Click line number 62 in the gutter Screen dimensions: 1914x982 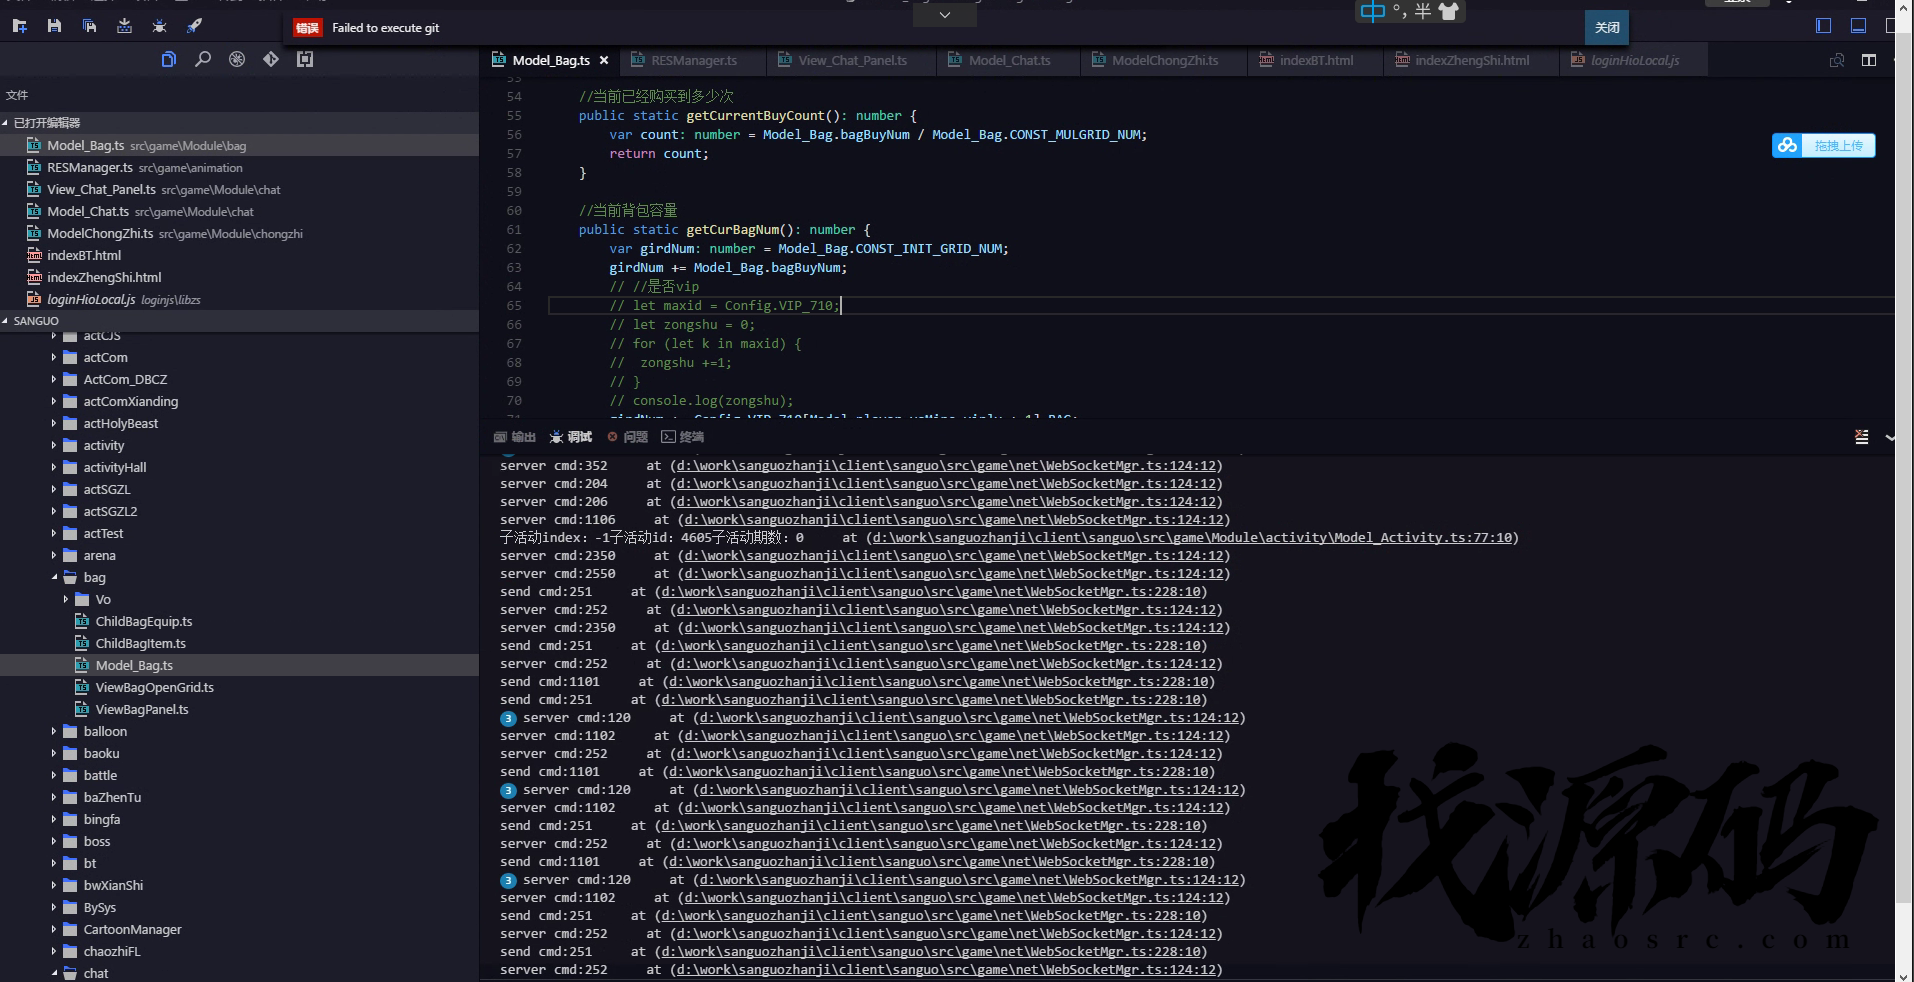click(514, 248)
